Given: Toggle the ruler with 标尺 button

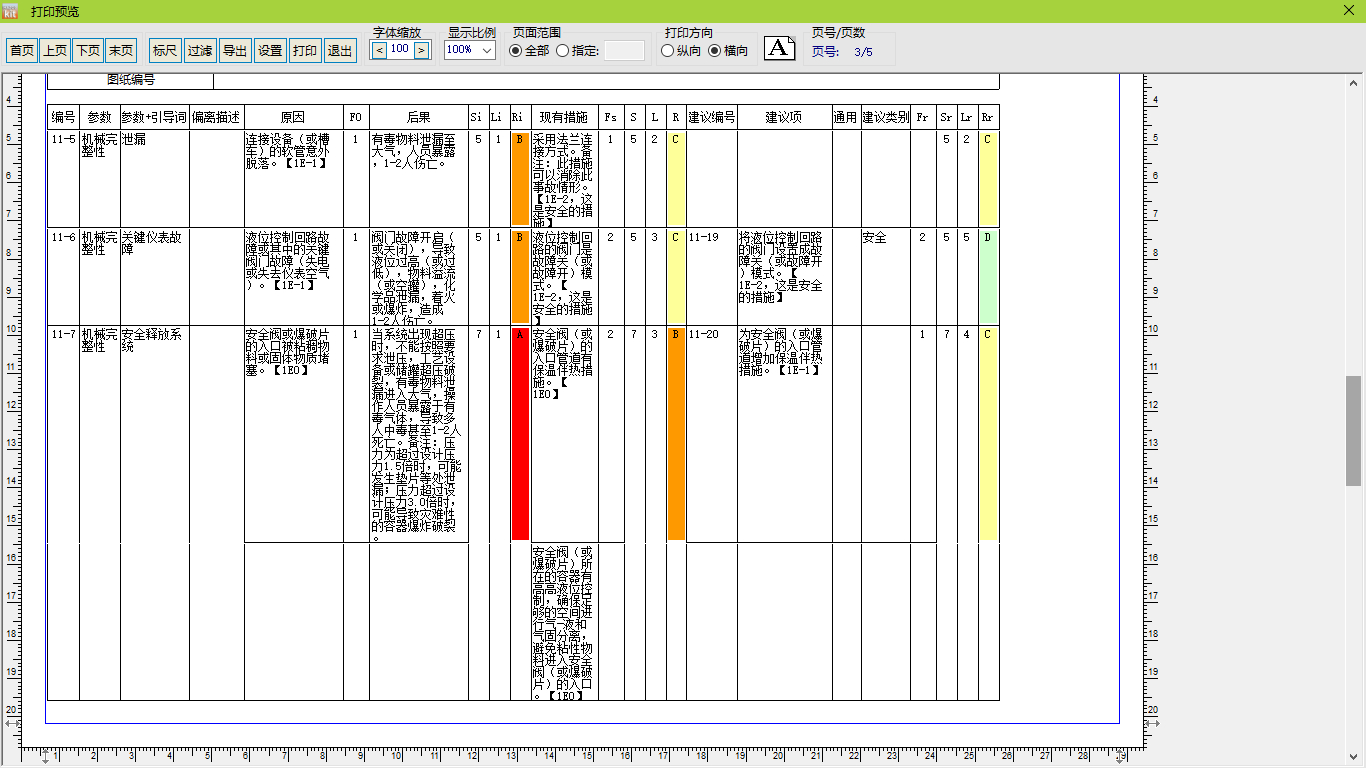Looking at the screenshot, I should pyautogui.click(x=165, y=50).
